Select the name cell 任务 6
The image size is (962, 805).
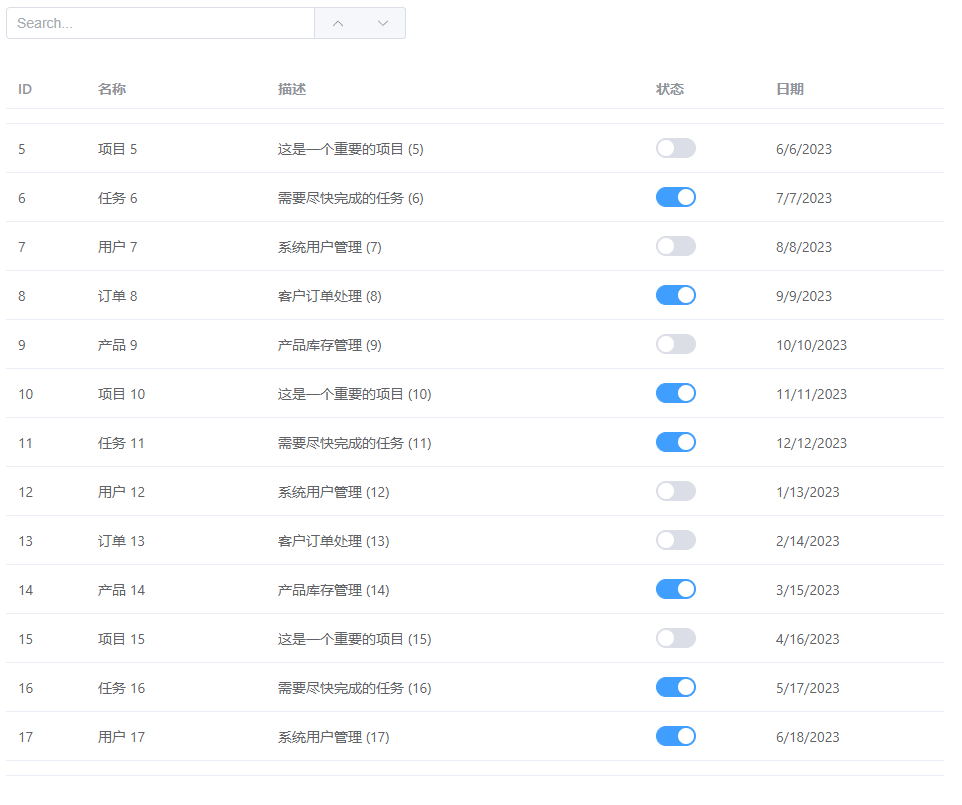pos(117,198)
